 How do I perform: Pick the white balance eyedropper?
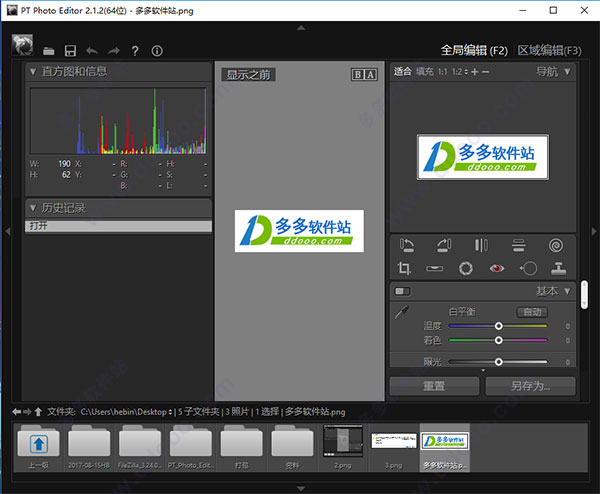click(x=401, y=312)
